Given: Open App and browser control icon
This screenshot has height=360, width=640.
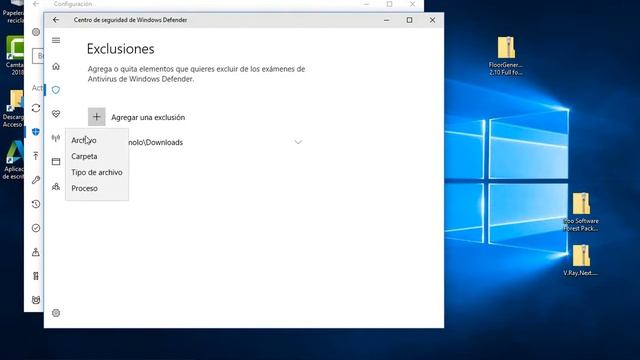Looking at the screenshot, I should (56, 162).
